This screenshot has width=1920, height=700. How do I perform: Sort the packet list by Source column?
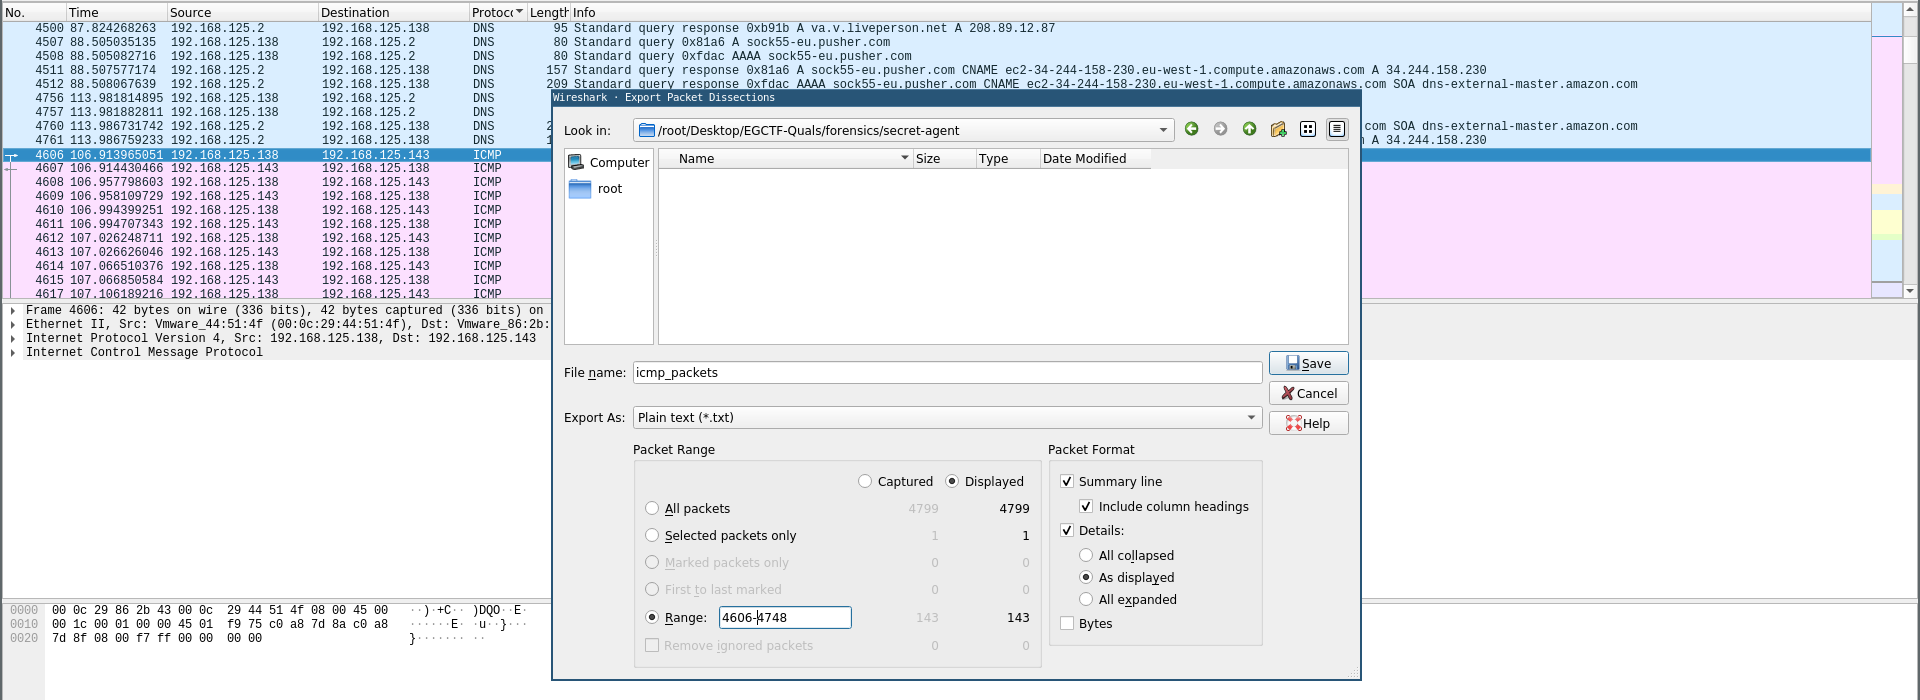pyautogui.click(x=190, y=13)
